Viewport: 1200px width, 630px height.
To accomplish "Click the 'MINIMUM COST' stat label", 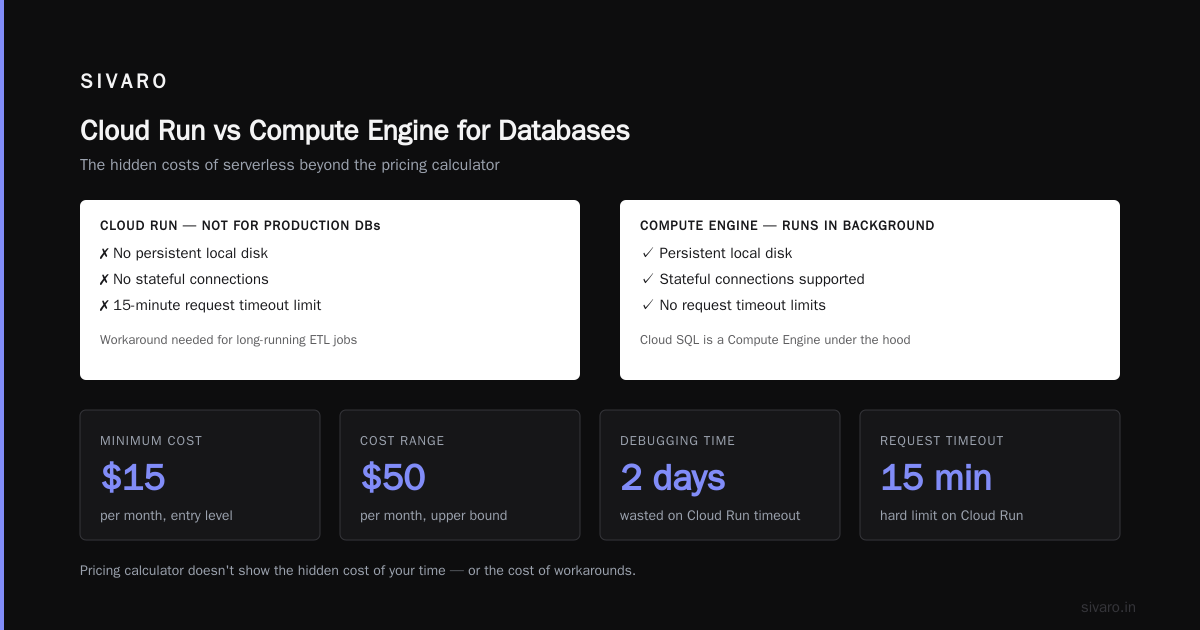I will point(151,441).
